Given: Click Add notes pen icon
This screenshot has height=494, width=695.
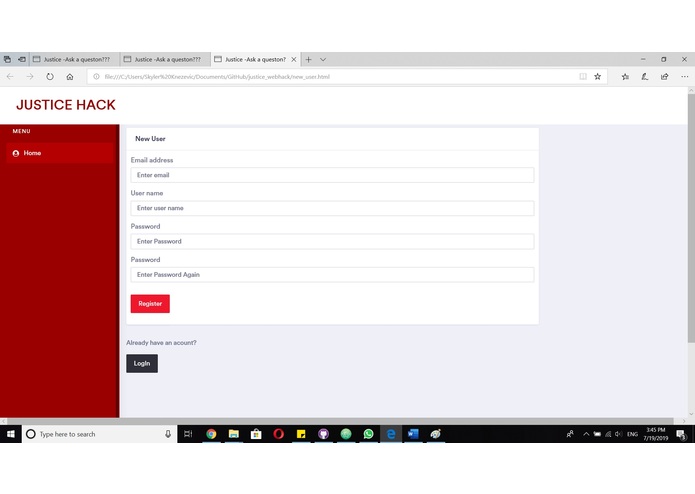Looking at the screenshot, I should (x=645, y=77).
